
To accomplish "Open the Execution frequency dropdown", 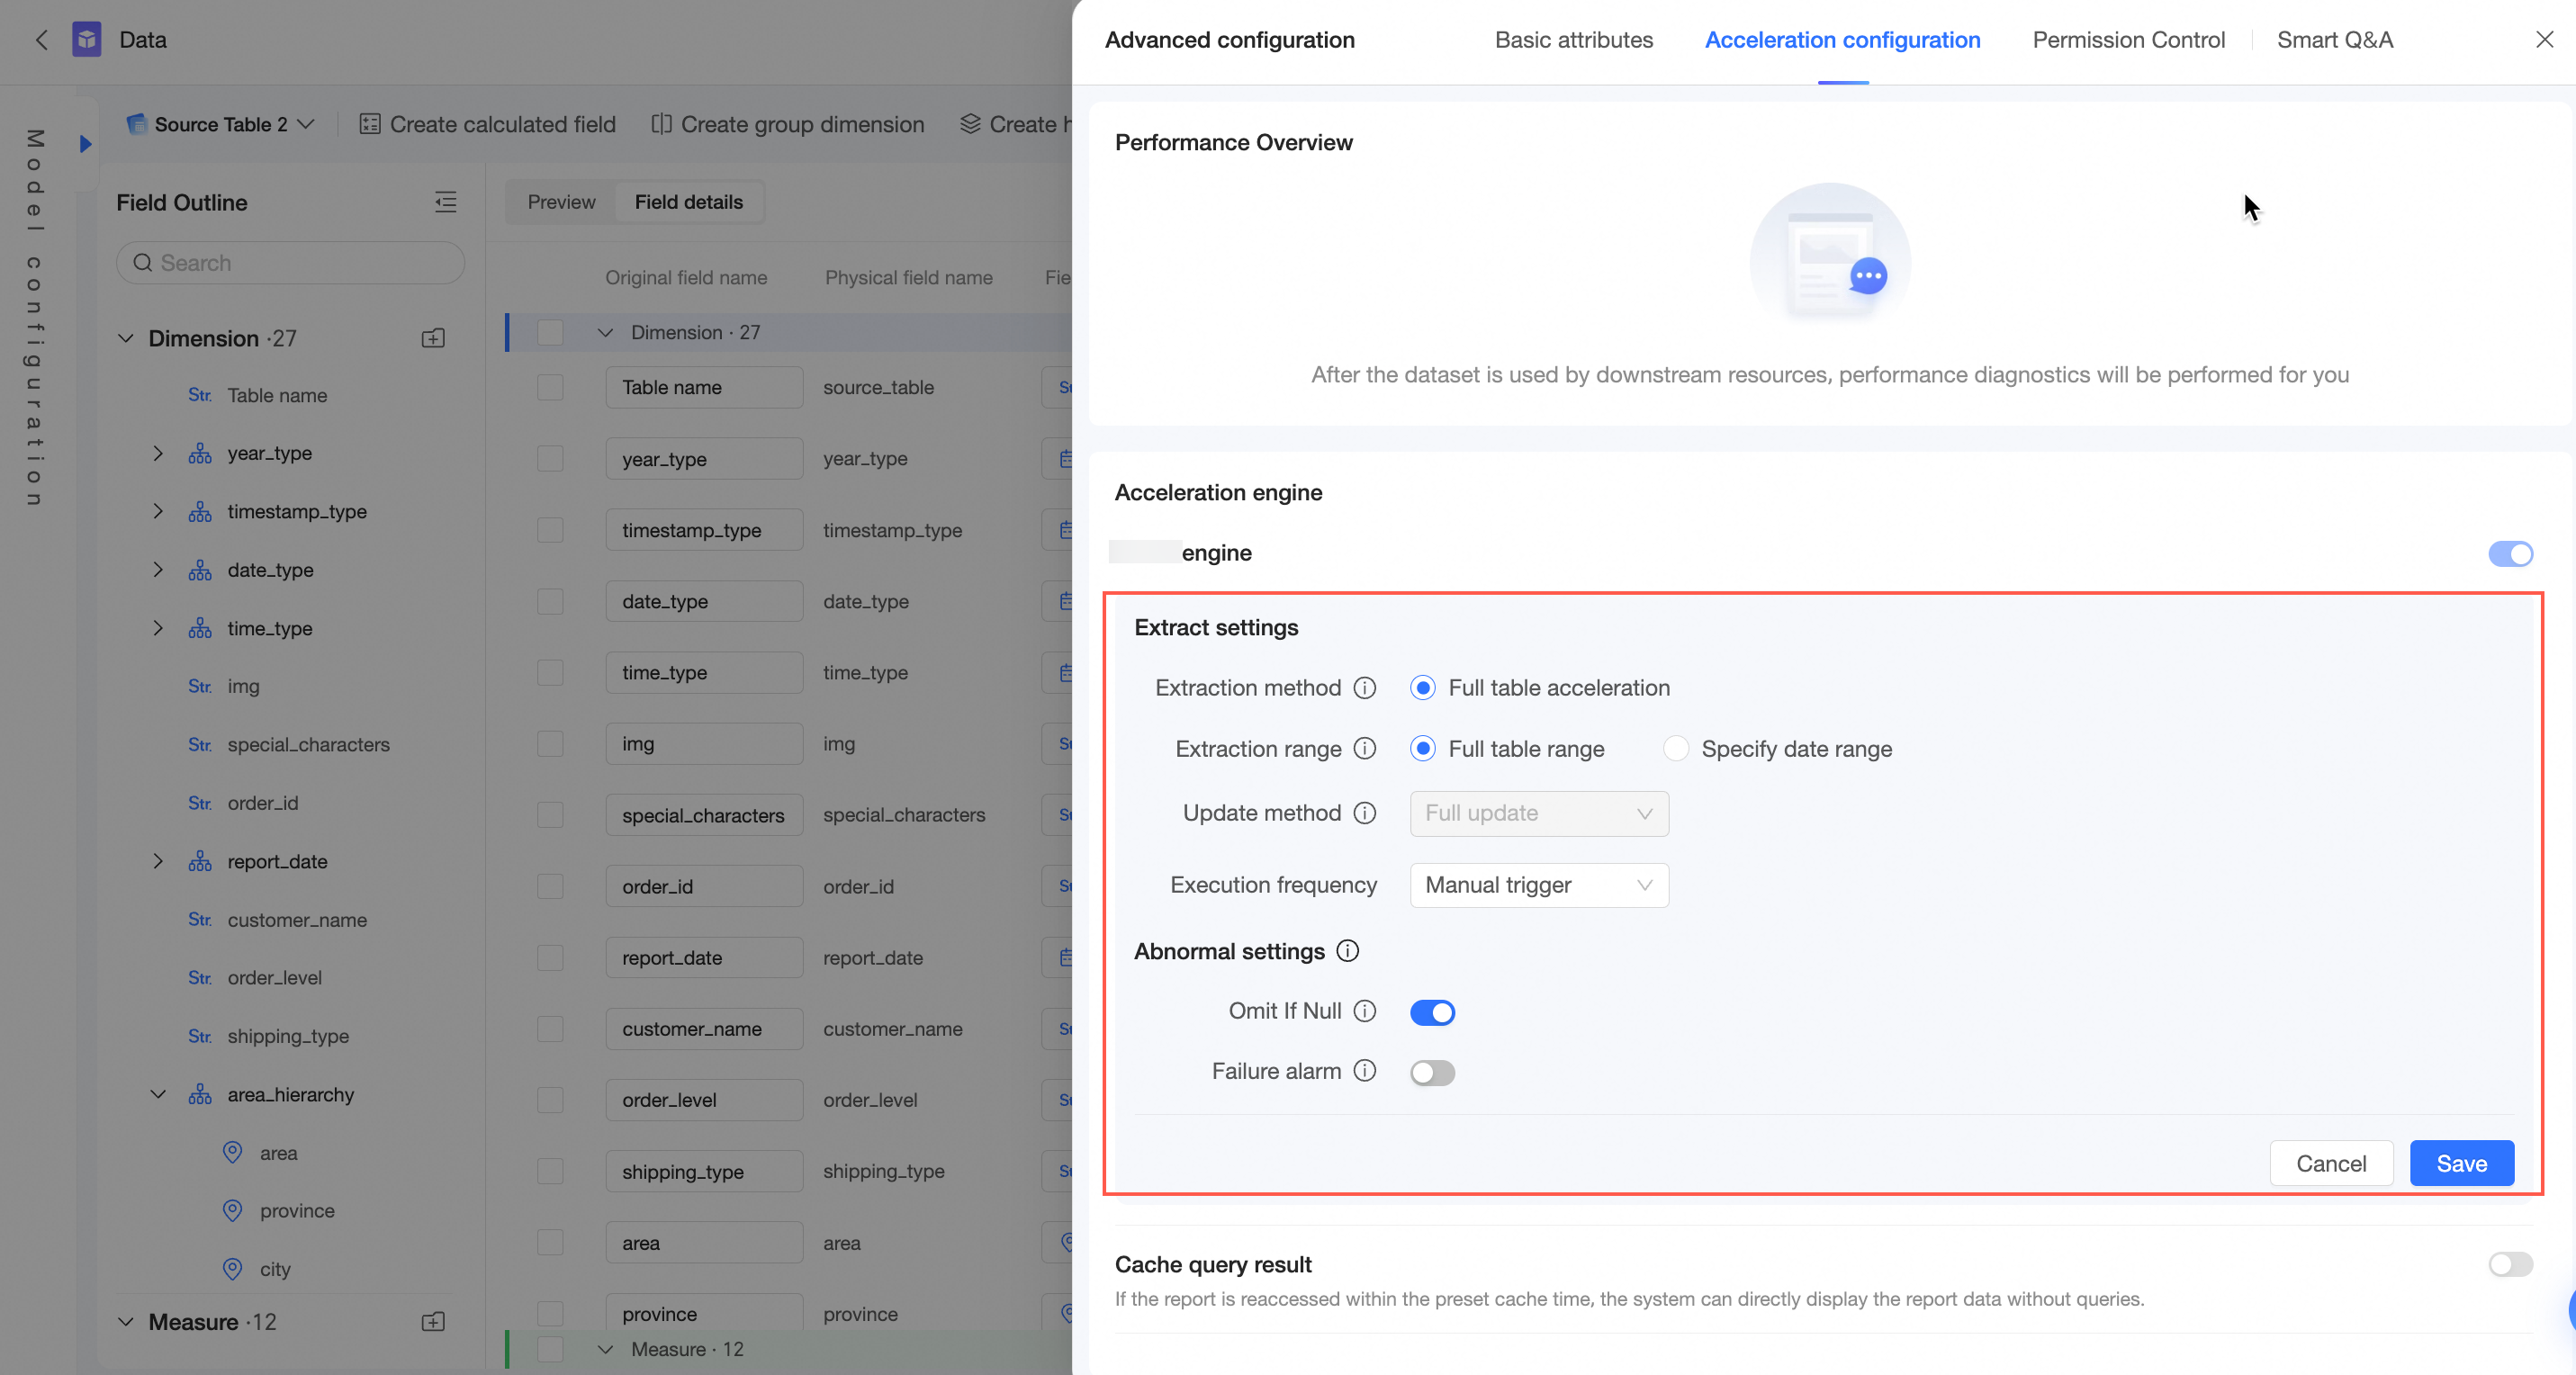I will 1538,885.
